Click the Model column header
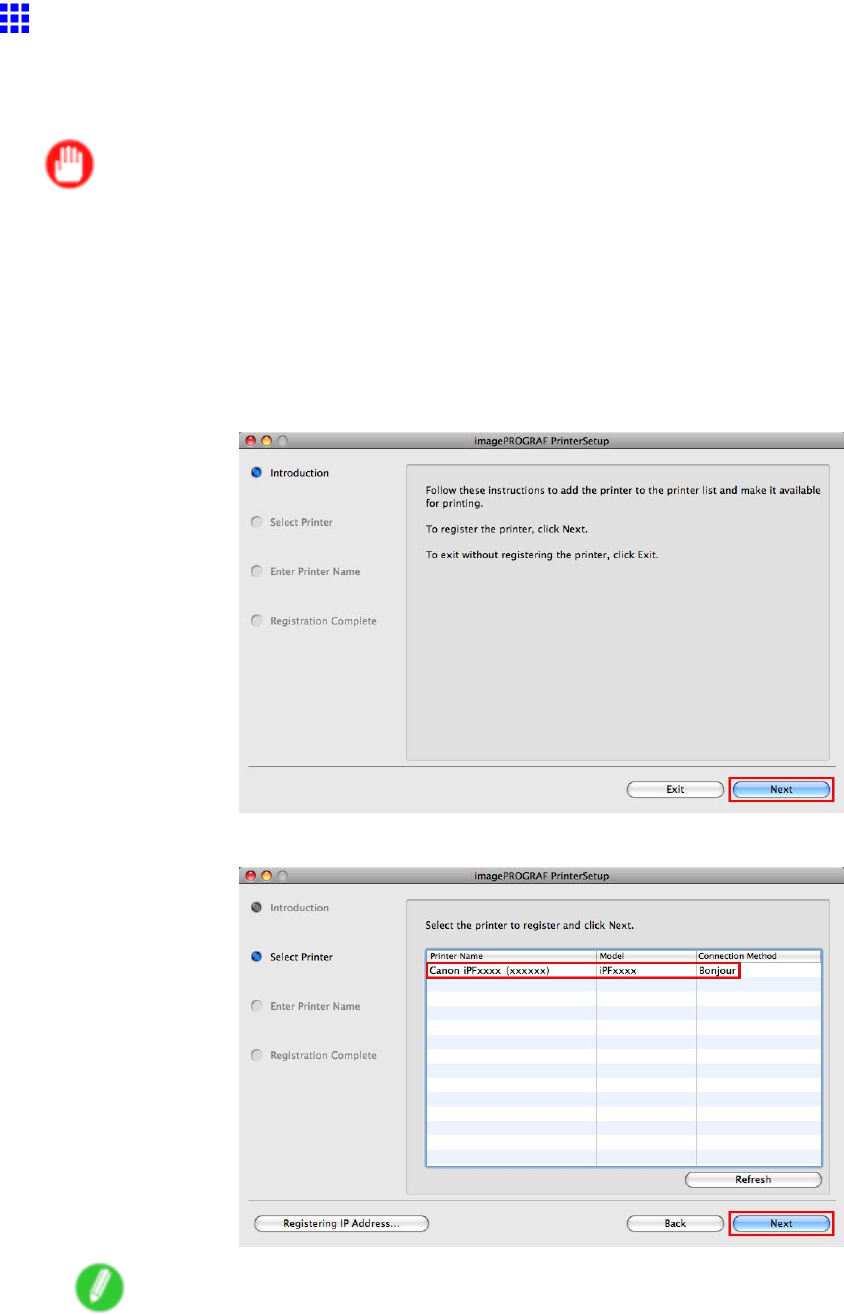Image resolution: width=844 pixels, height=1315 pixels. (x=646, y=956)
